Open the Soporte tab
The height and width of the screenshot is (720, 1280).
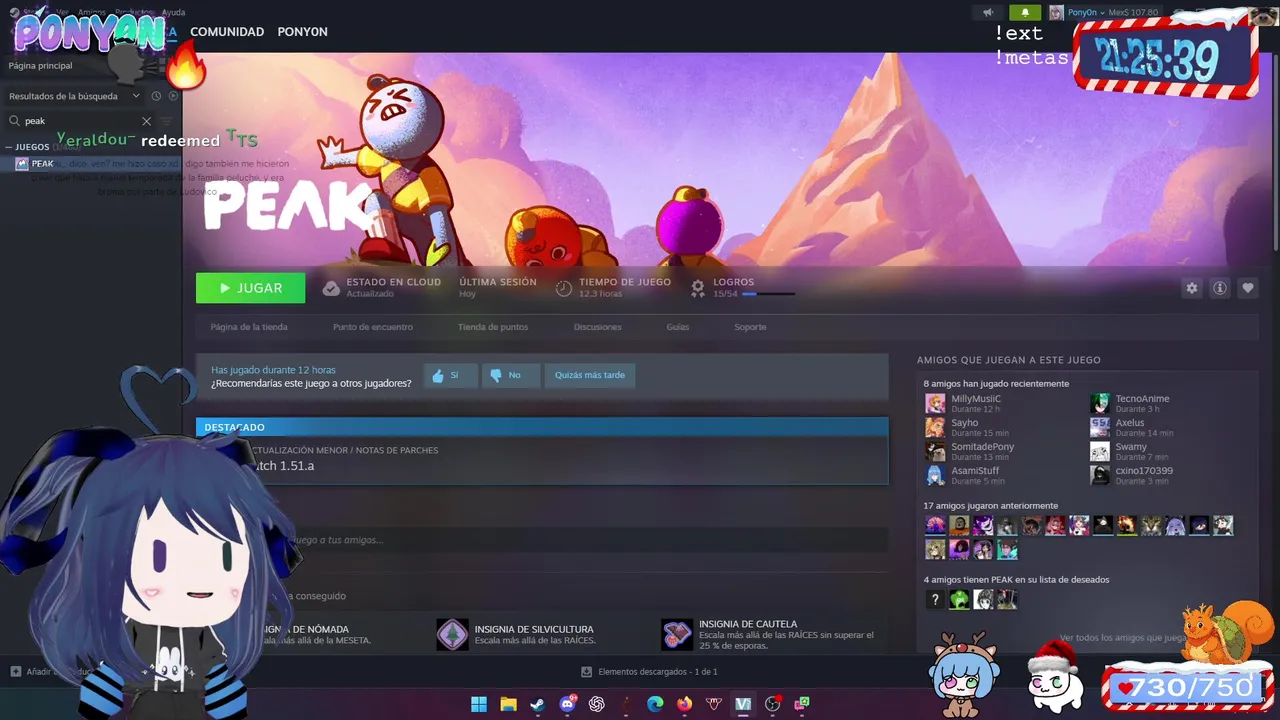pyautogui.click(x=750, y=327)
